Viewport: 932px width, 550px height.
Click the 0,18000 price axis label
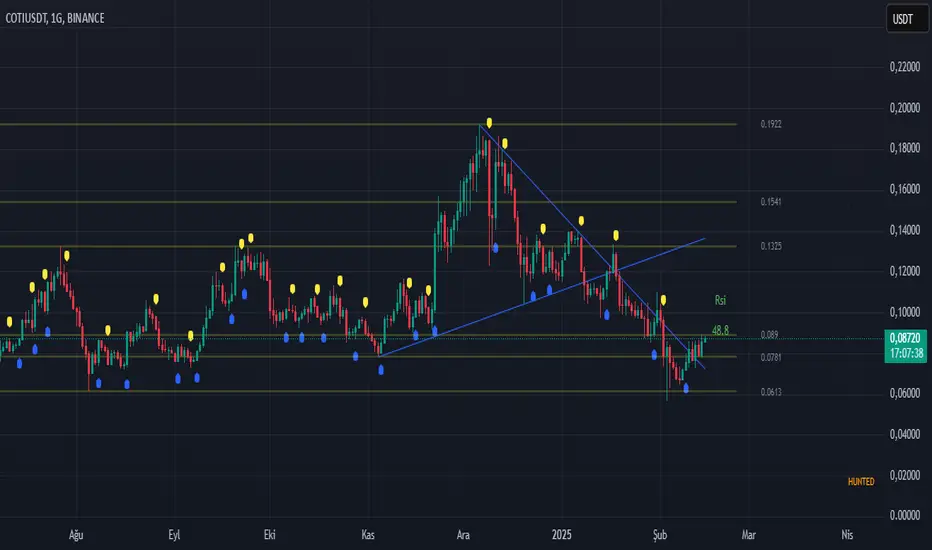905,148
